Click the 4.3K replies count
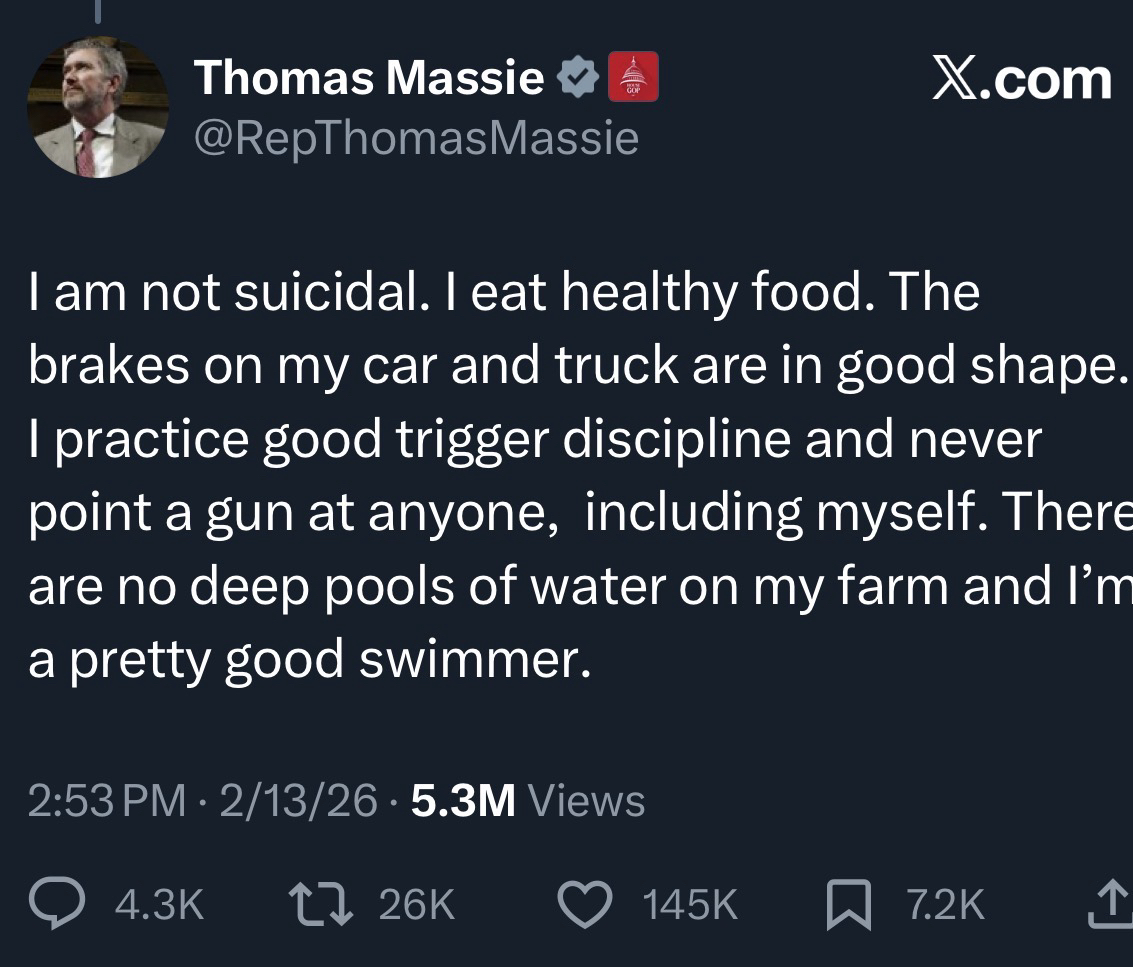The image size is (1133, 967). point(160,906)
